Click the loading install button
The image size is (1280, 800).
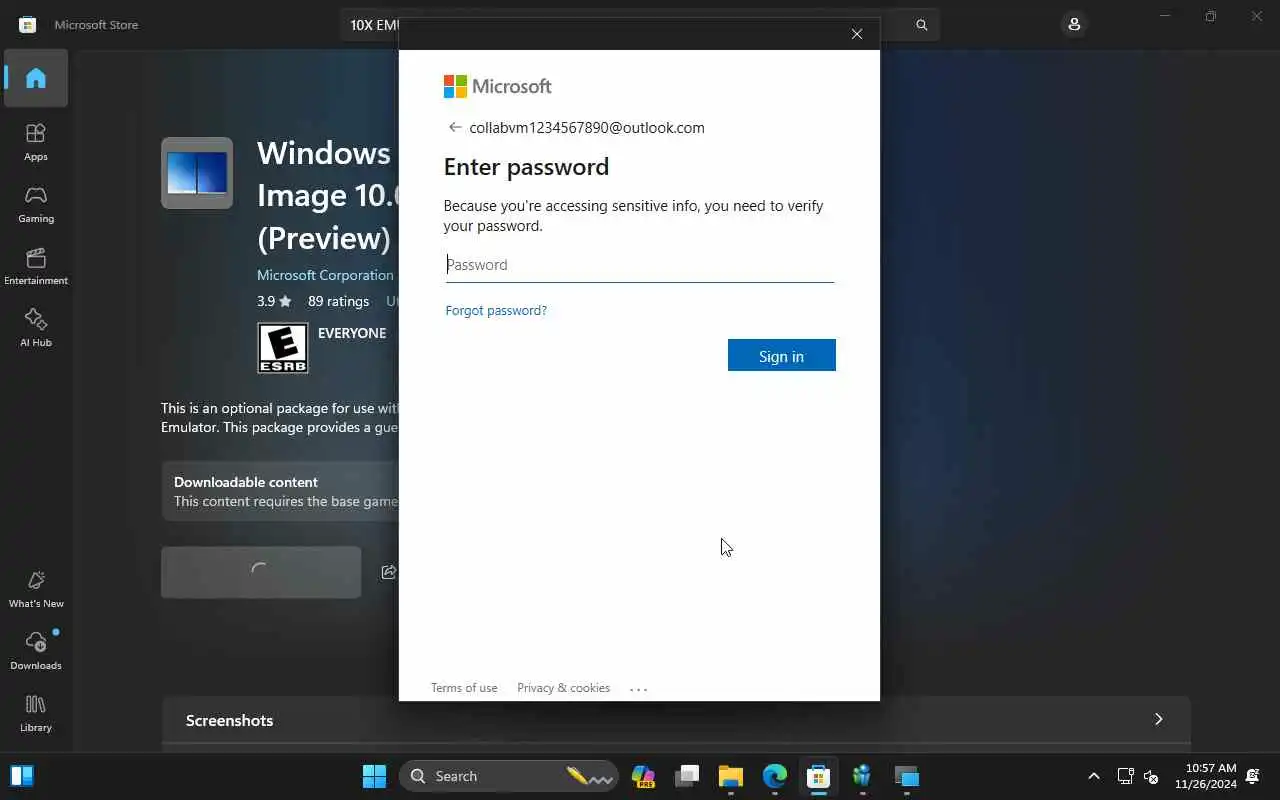261,572
